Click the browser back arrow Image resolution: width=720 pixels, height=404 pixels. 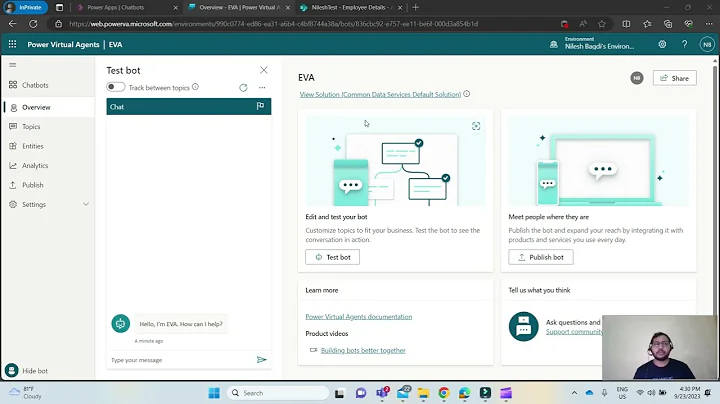[12, 24]
